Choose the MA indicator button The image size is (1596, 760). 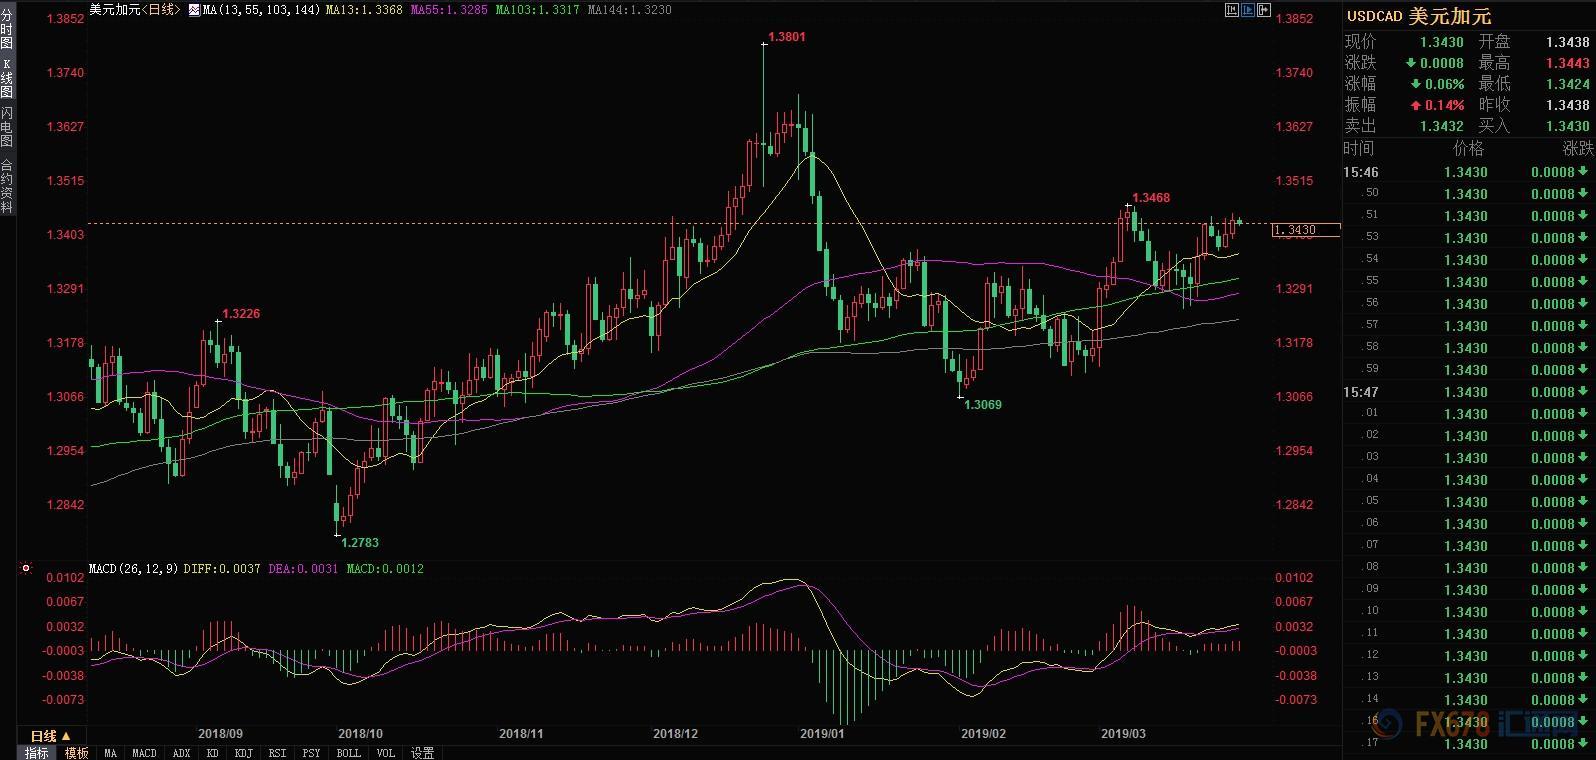pos(110,753)
